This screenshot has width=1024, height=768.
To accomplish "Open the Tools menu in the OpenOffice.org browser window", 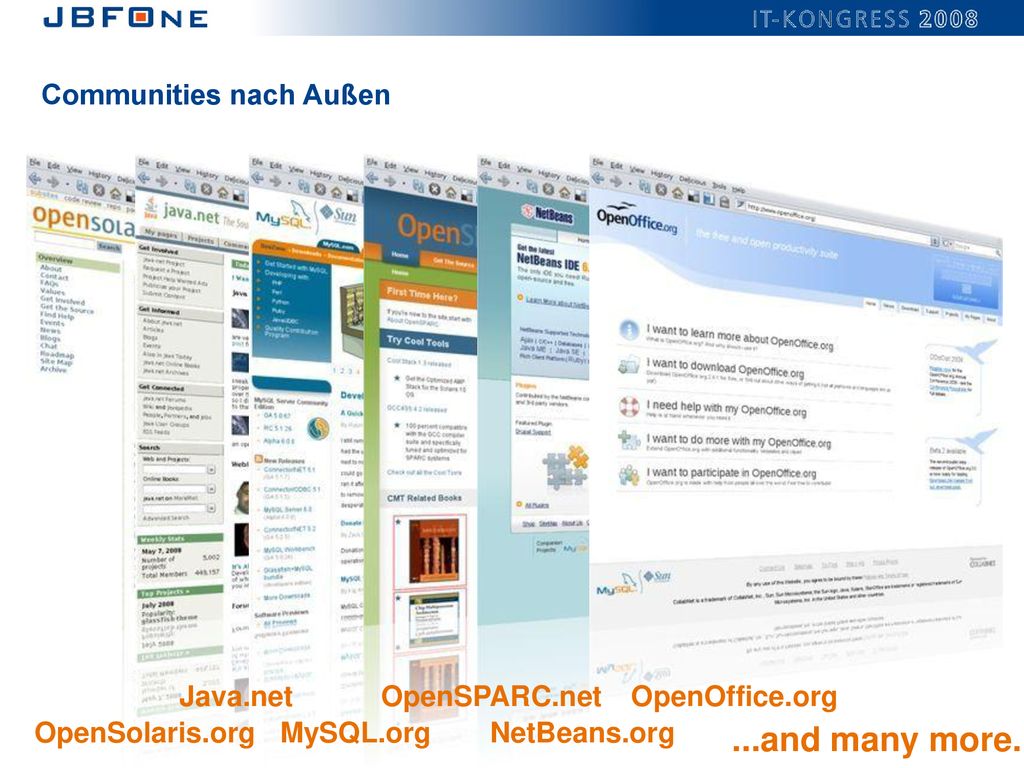I will click(718, 185).
